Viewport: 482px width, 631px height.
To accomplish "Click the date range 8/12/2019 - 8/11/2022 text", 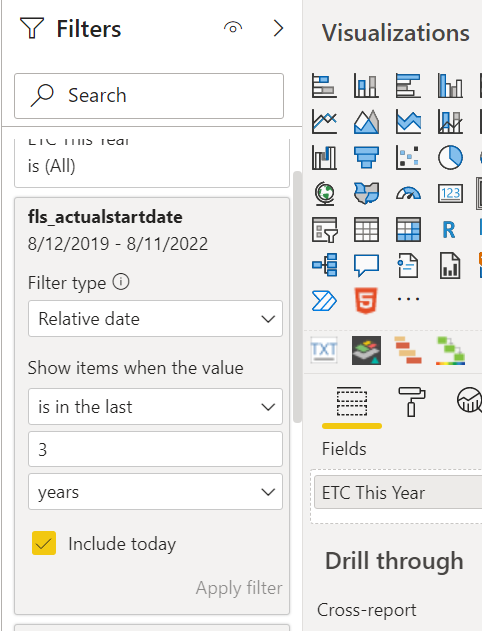I will 118,244.
